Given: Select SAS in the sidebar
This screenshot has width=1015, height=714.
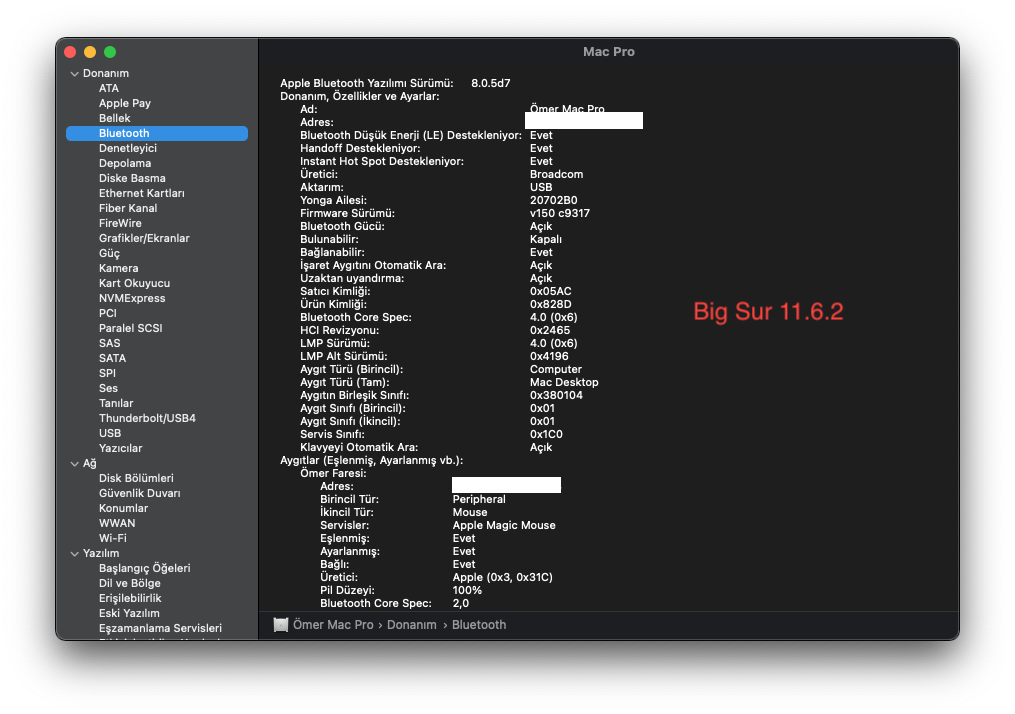Looking at the screenshot, I should tap(109, 343).
